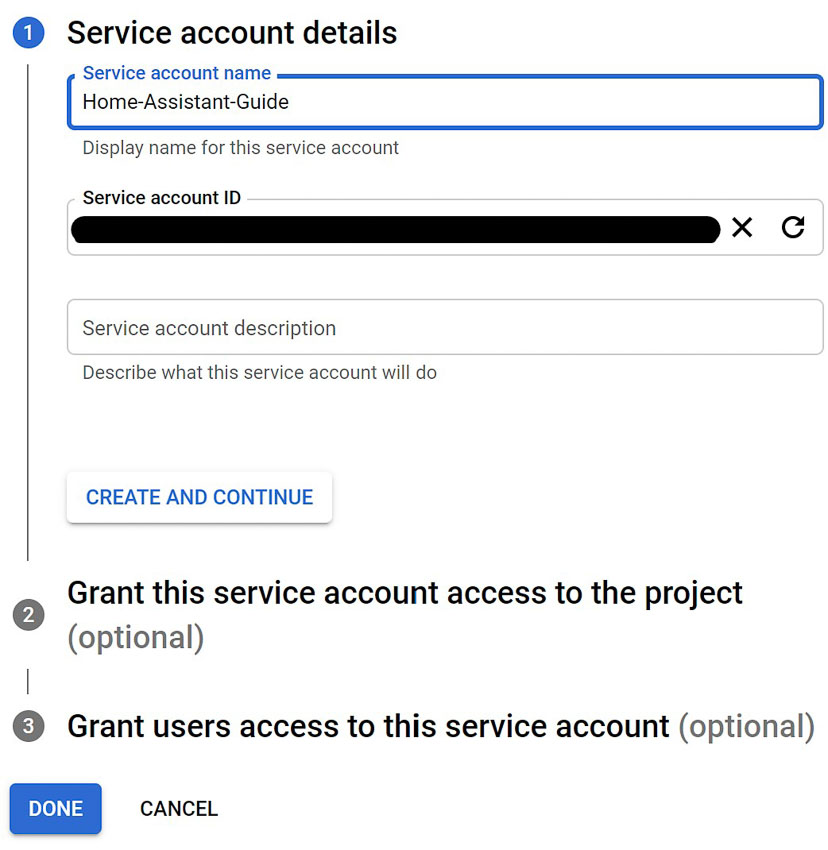Select the refresh icon beside the ID field
Screen dimensions: 828x850
pos(793,228)
